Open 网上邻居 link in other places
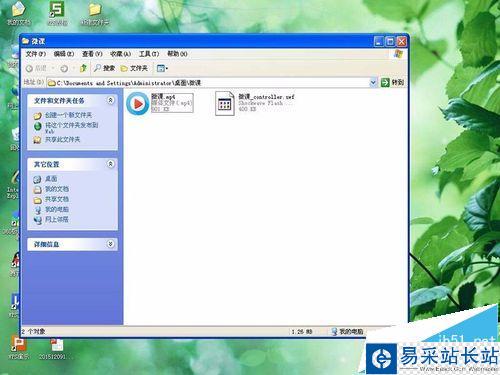 [x=57, y=219]
